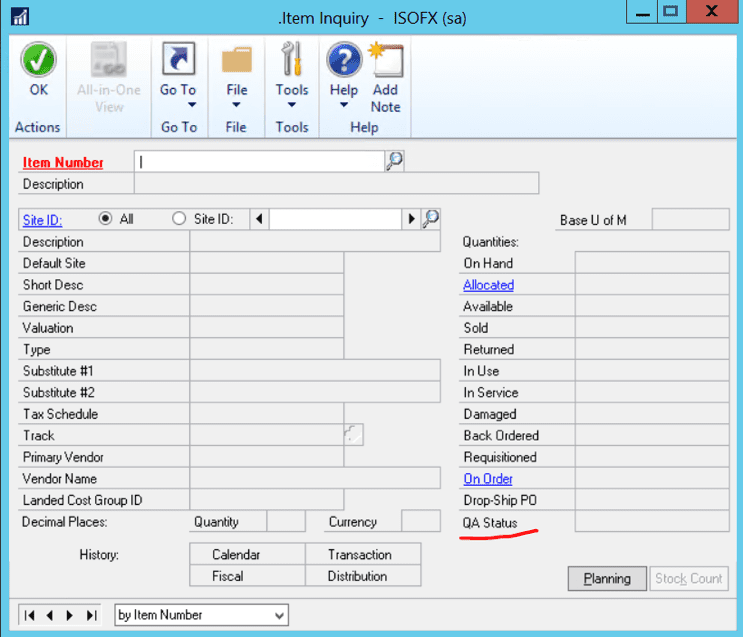Expand the sort by Item Number dropdown
Image resolution: width=743 pixels, height=637 pixels.
point(279,615)
